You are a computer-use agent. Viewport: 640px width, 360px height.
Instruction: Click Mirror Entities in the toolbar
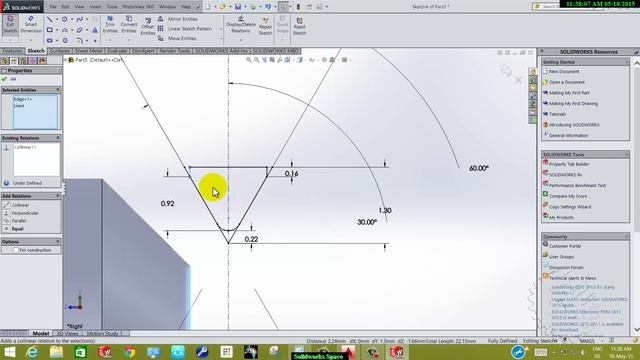pos(178,19)
